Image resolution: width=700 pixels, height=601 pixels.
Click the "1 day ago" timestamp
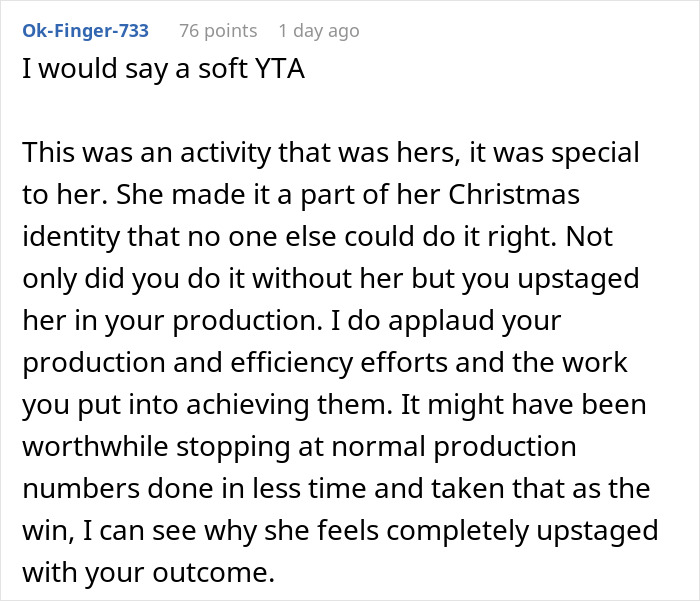tap(318, 31)
